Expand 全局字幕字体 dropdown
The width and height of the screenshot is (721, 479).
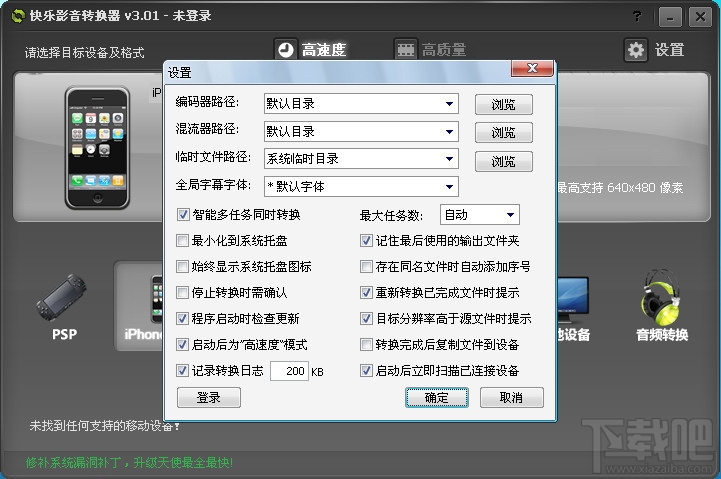[x=449, y=187]
